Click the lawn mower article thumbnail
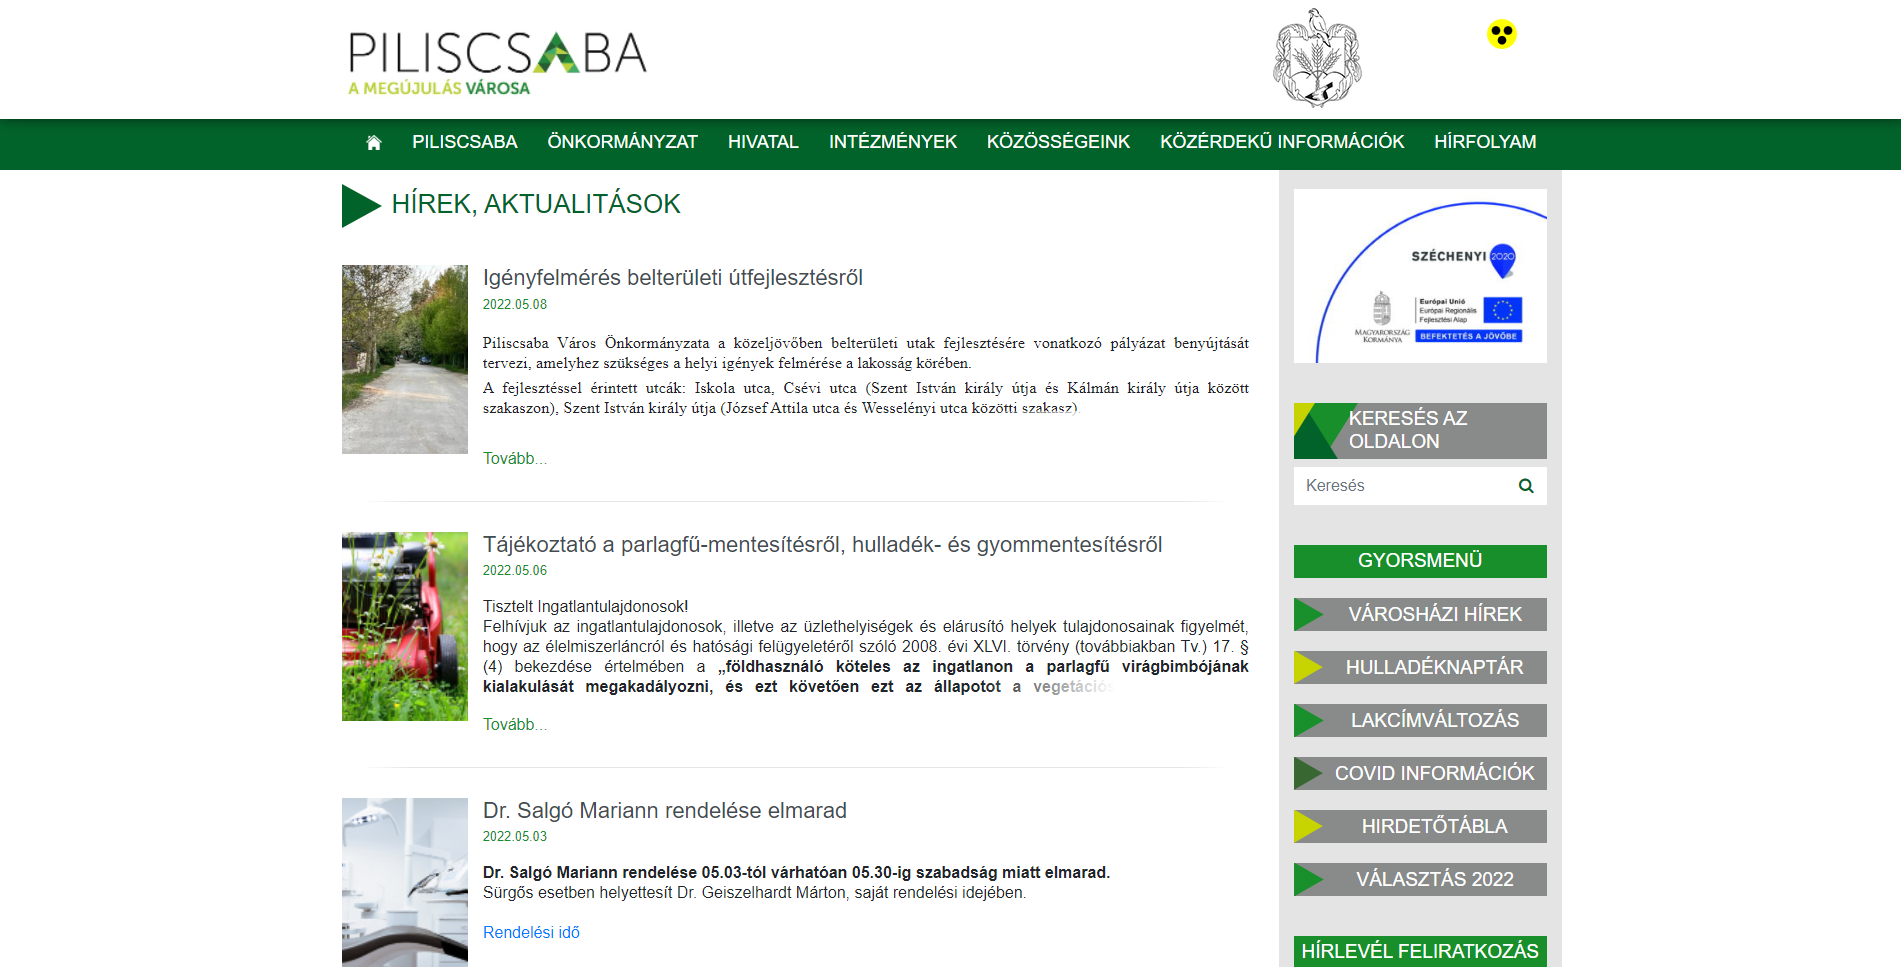1901x967 pixels. pyautogui.click(x=405, y=626)
